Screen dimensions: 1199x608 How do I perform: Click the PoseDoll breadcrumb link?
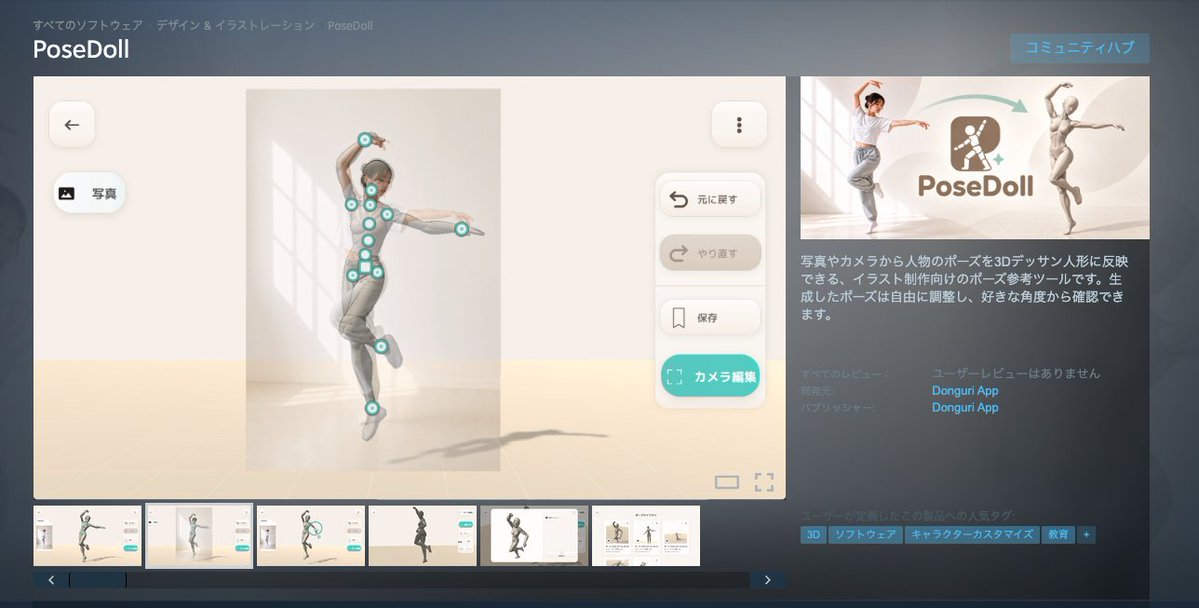(x=350, y=25)
